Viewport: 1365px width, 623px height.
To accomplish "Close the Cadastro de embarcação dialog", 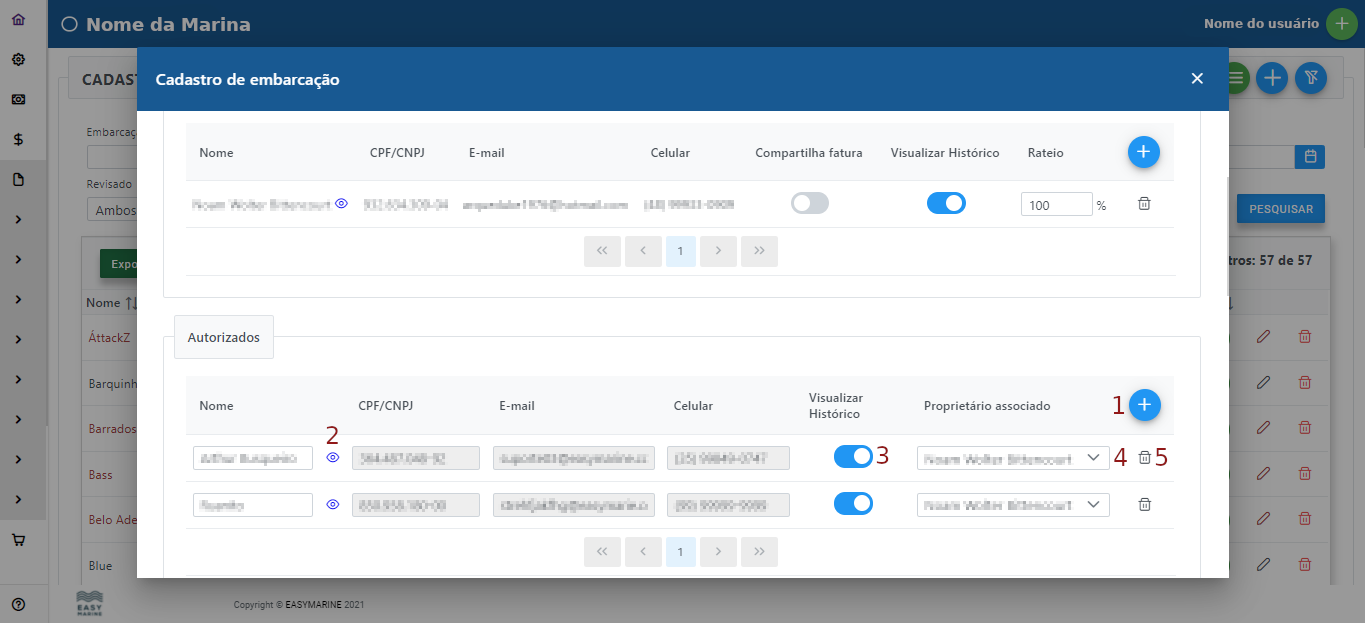I will (x=1197, y=79).
